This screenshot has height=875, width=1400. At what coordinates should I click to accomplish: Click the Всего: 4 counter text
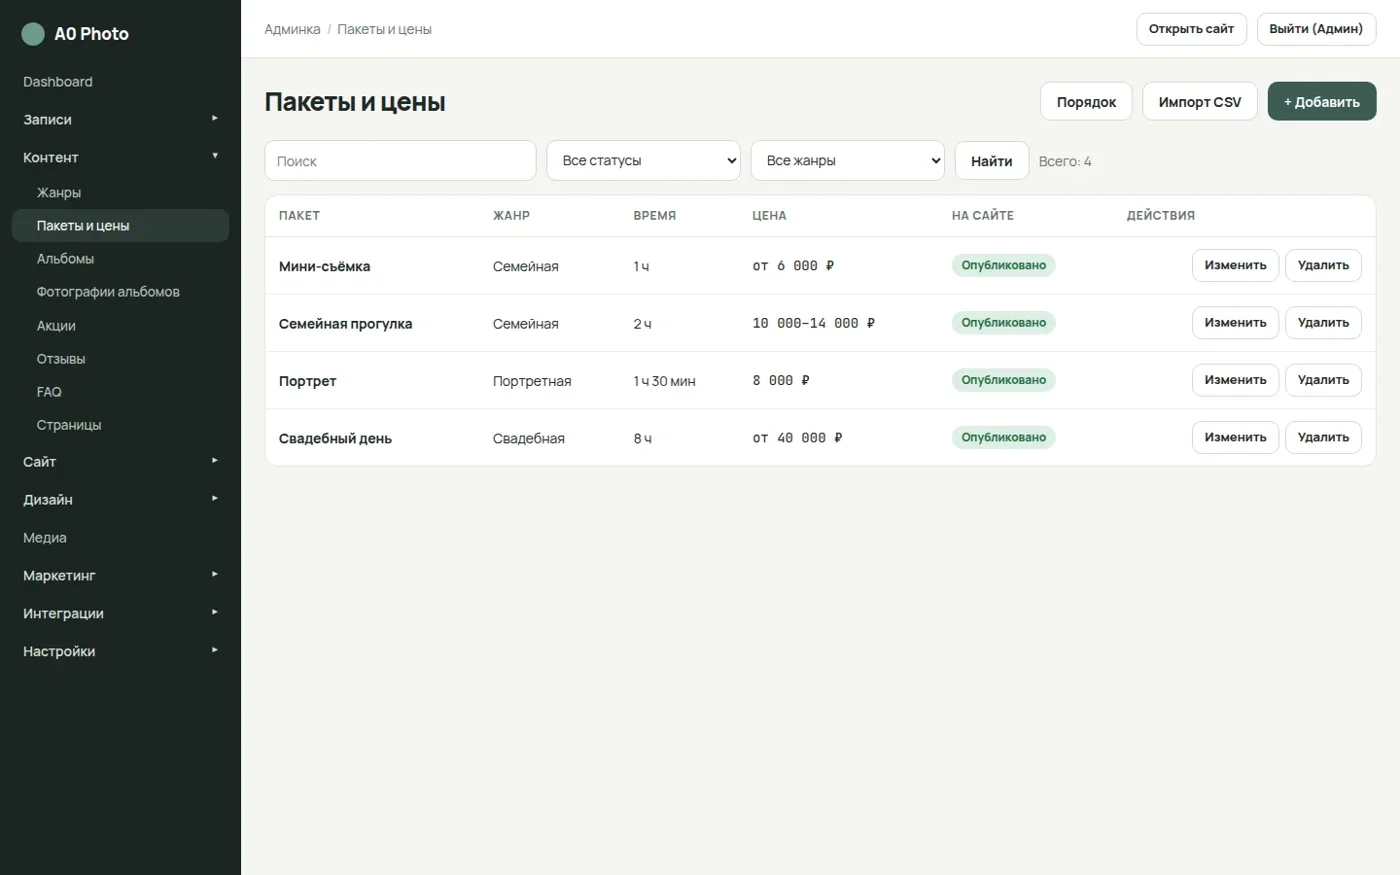(x=1065, y=161)
